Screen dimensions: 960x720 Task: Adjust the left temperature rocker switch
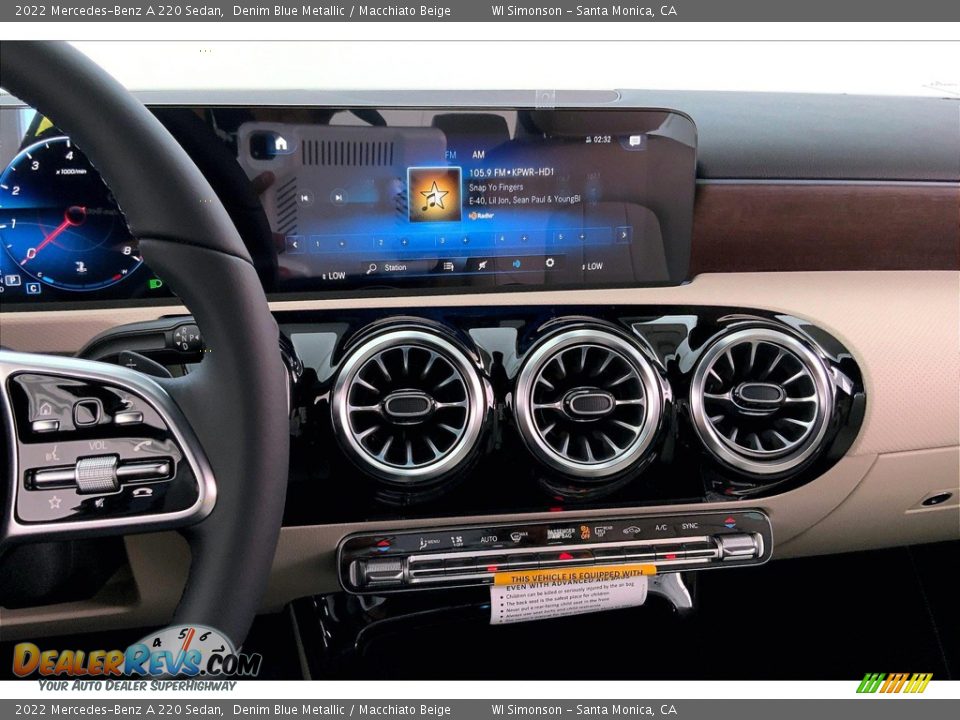(x=381, y=571)
